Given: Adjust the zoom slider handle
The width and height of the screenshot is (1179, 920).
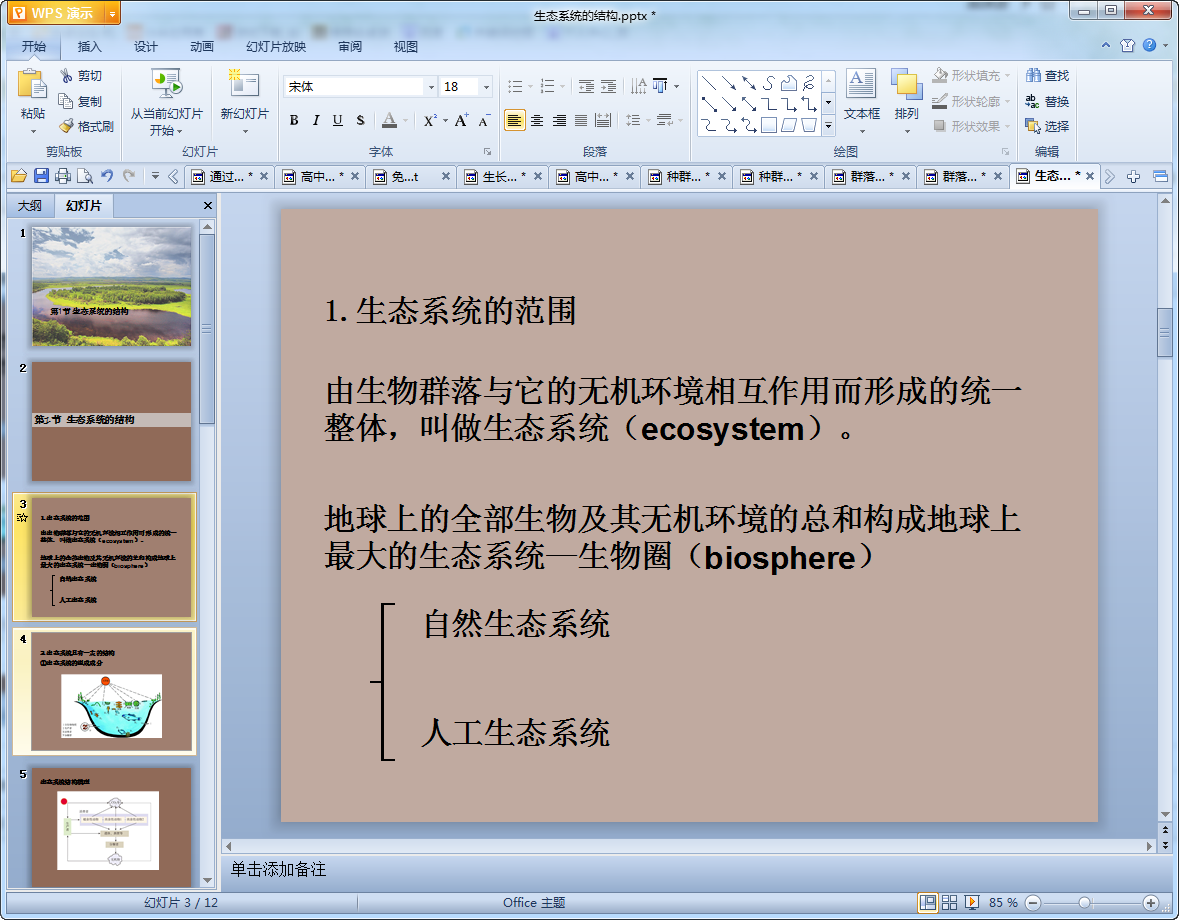Looking at the screenshot, I should [1084, 903].
